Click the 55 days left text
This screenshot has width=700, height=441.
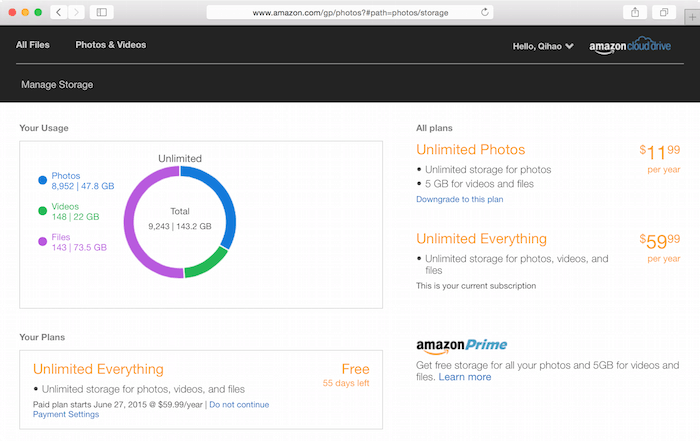[x=346, y=383]
